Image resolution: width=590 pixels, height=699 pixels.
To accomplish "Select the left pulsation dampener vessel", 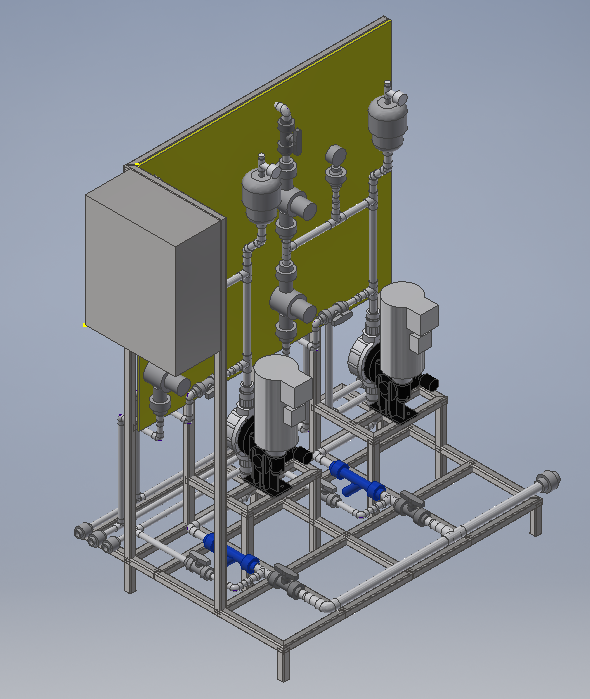I will (261, 189).
